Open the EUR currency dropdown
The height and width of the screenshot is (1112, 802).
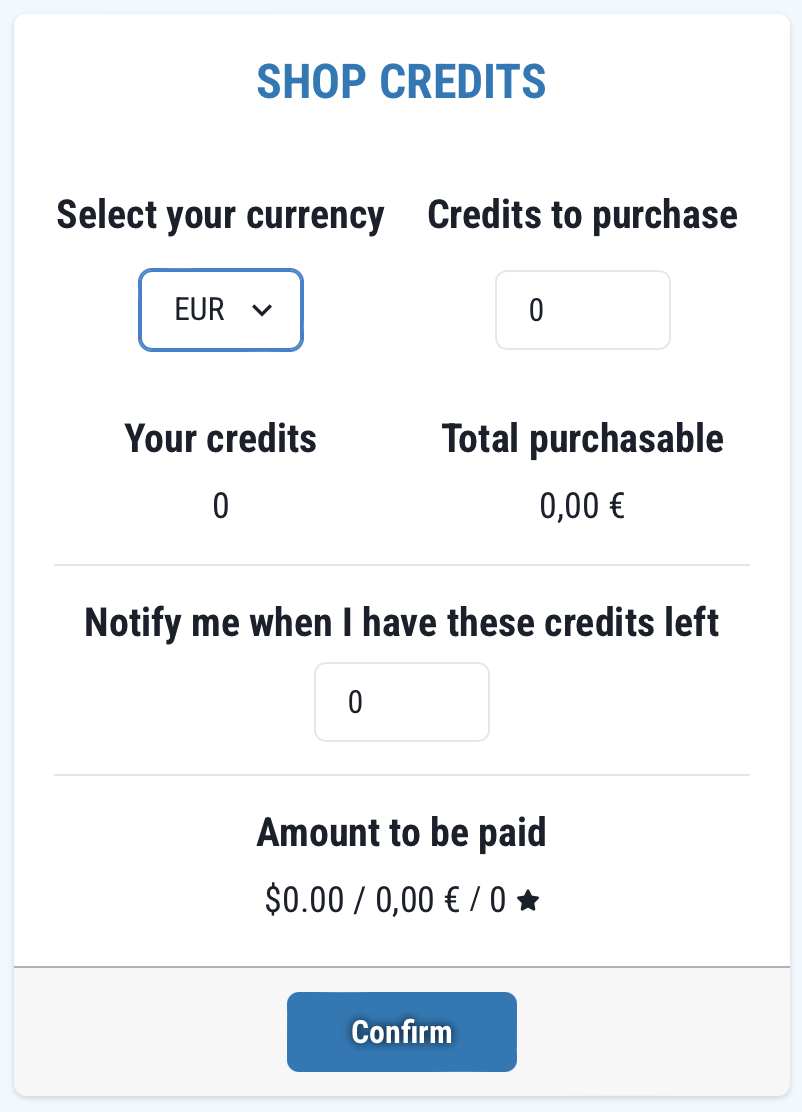pos(220,310)
